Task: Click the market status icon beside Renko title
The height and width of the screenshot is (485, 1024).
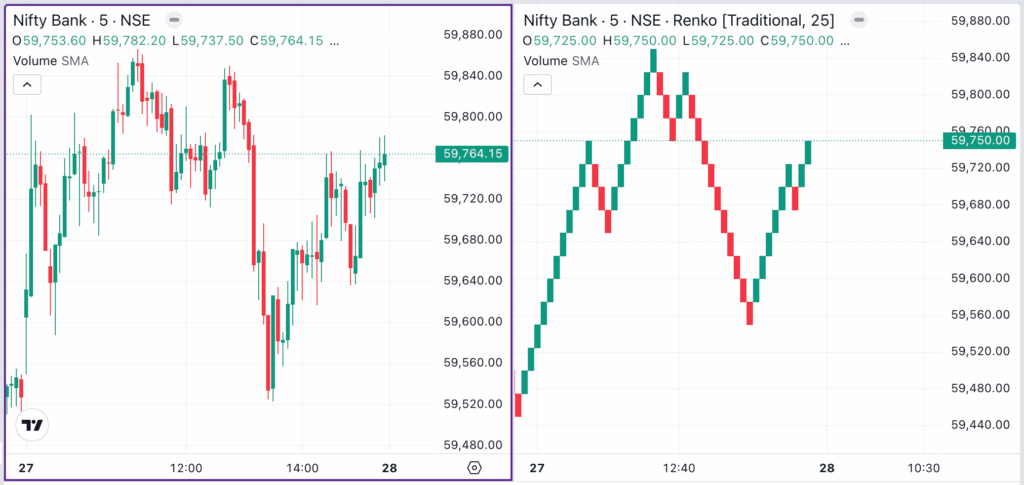Action: click(x=855, y=19)
